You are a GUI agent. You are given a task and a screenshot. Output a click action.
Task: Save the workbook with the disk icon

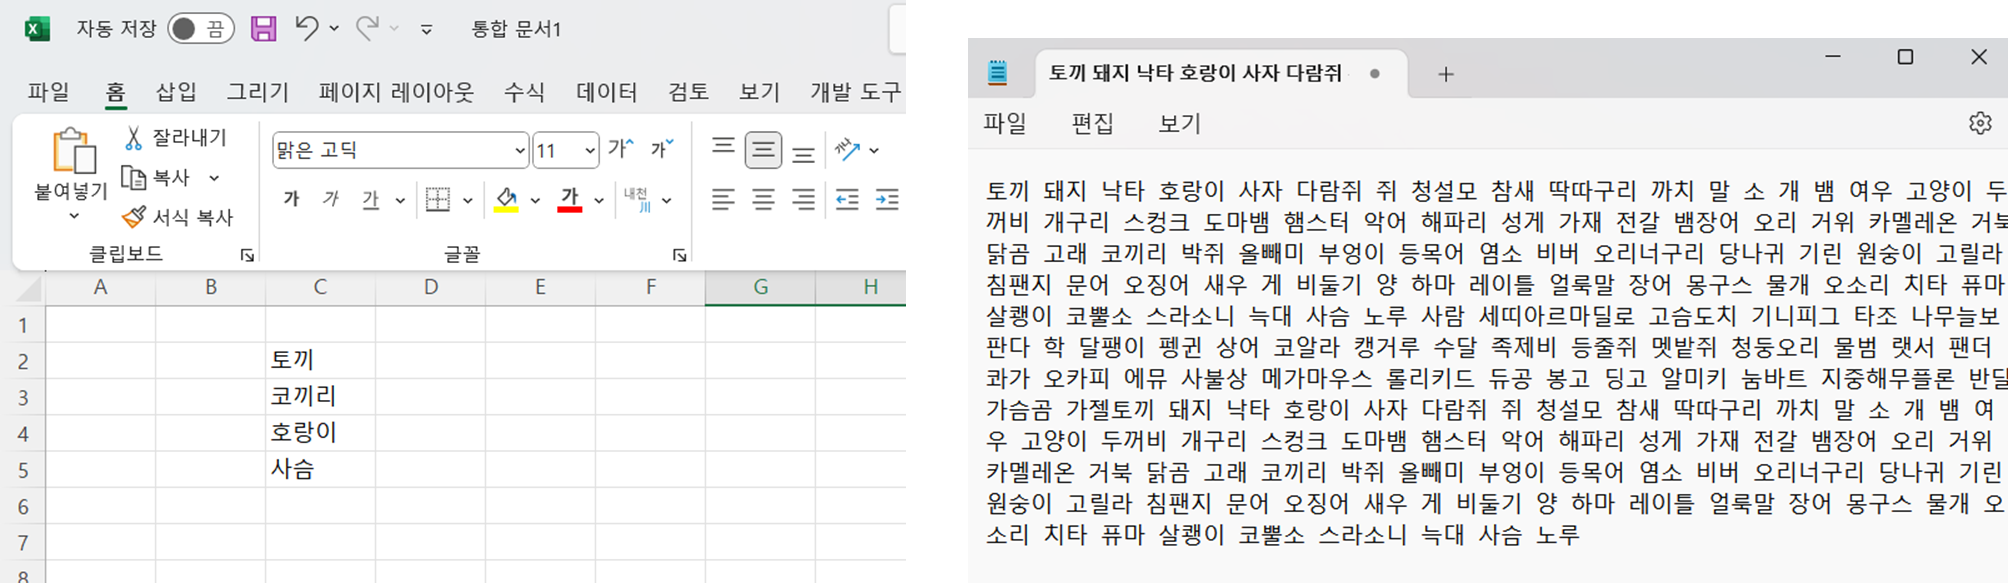click(263, 28)
